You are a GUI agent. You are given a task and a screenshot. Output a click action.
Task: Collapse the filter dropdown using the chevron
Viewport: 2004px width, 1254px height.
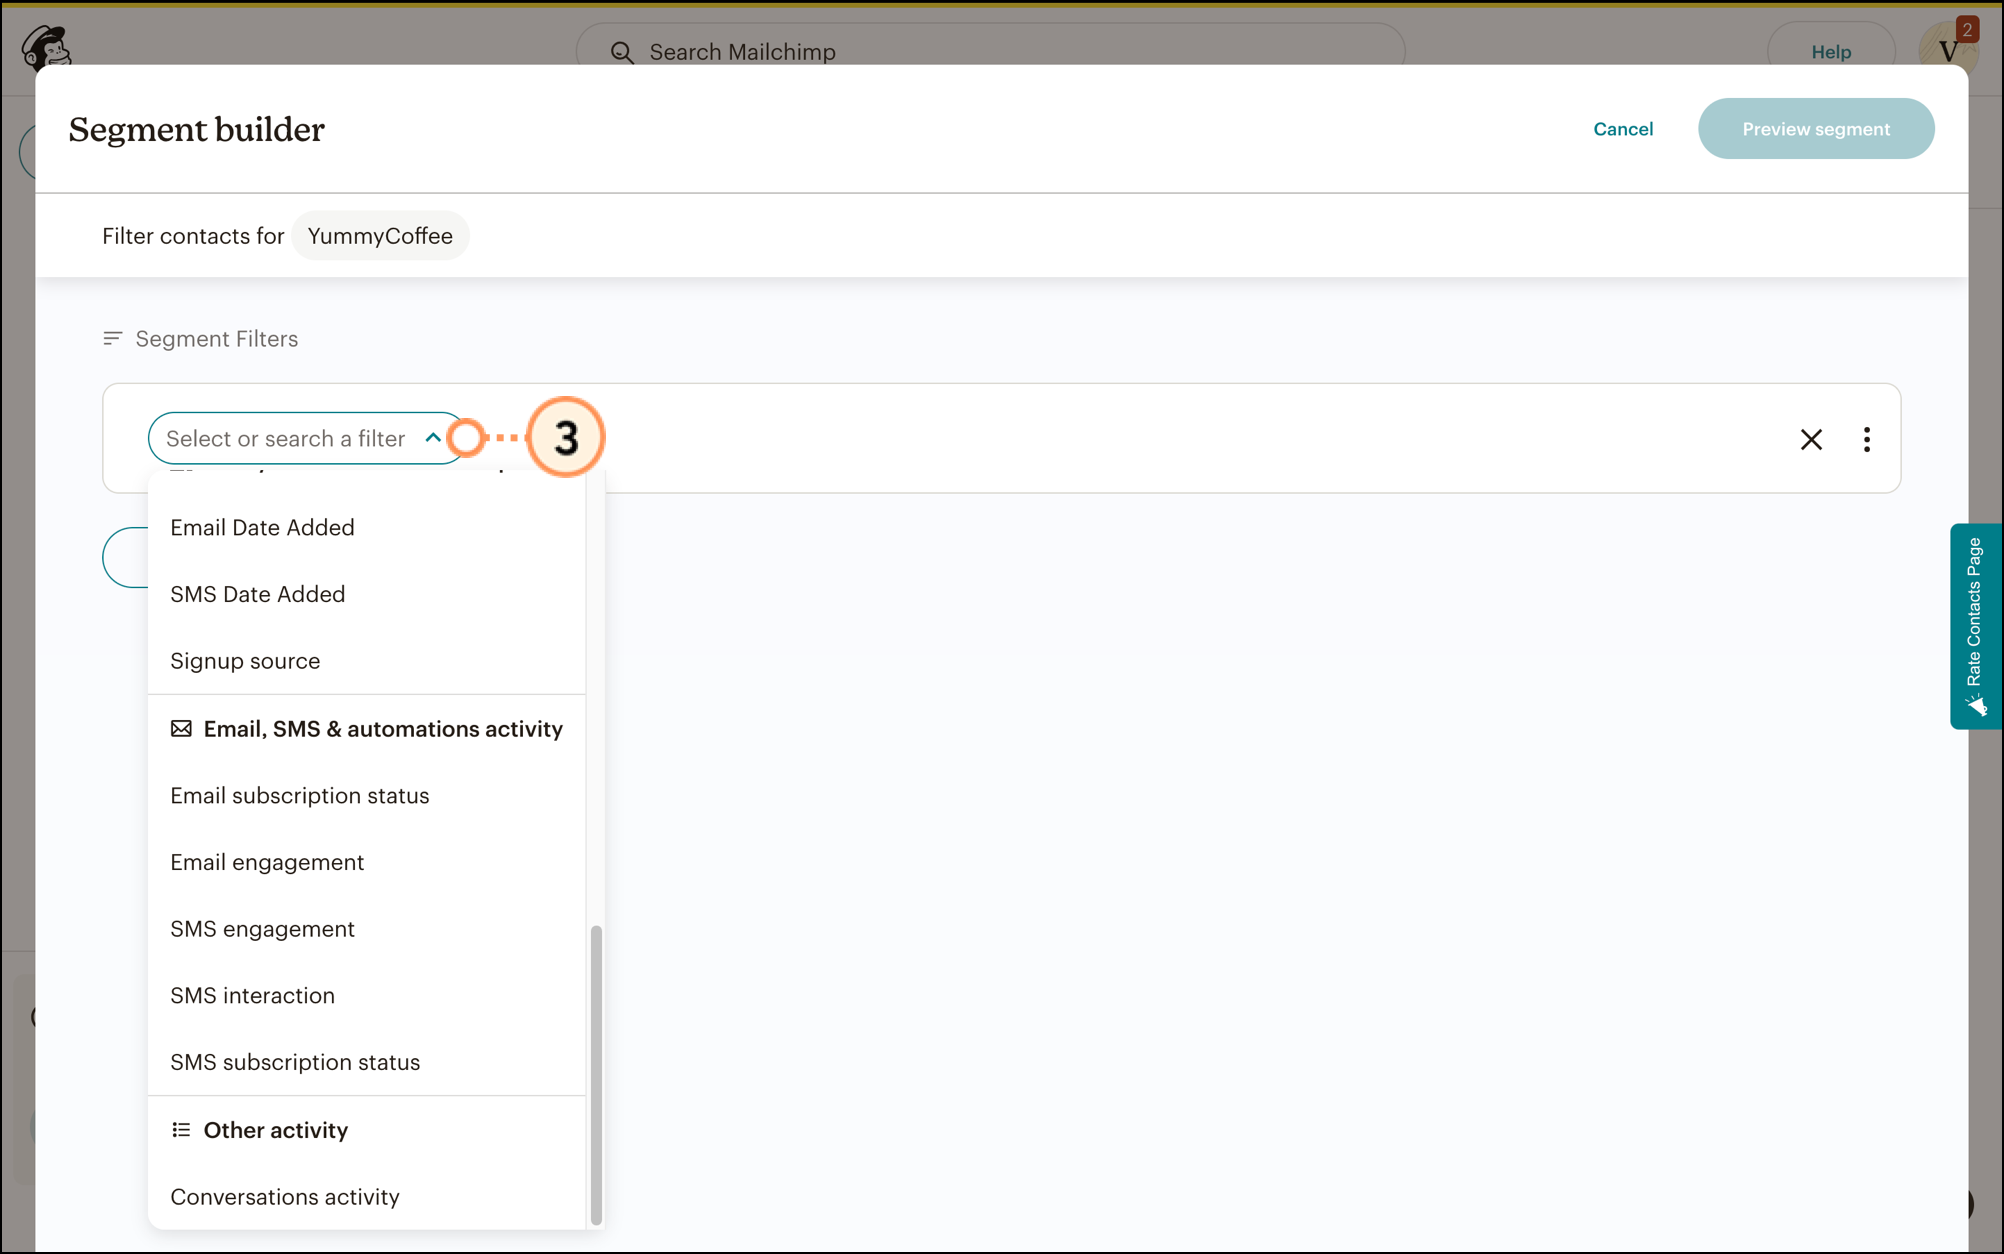[x=433, y=438]
